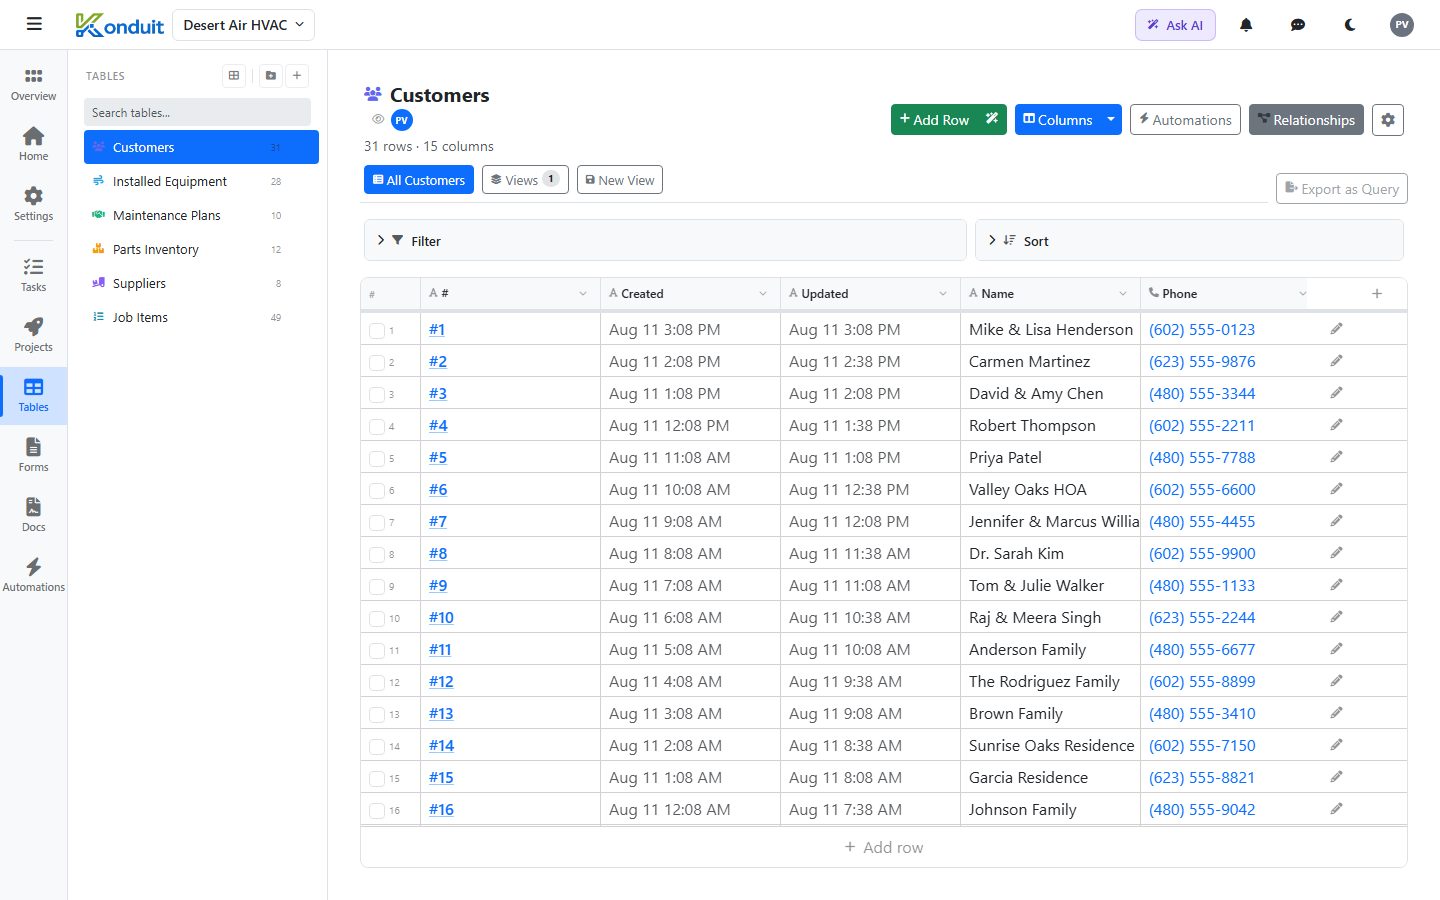Open PV user avatar menu
Viewport: 1440px width, 900px height.
pos(1402,25)
